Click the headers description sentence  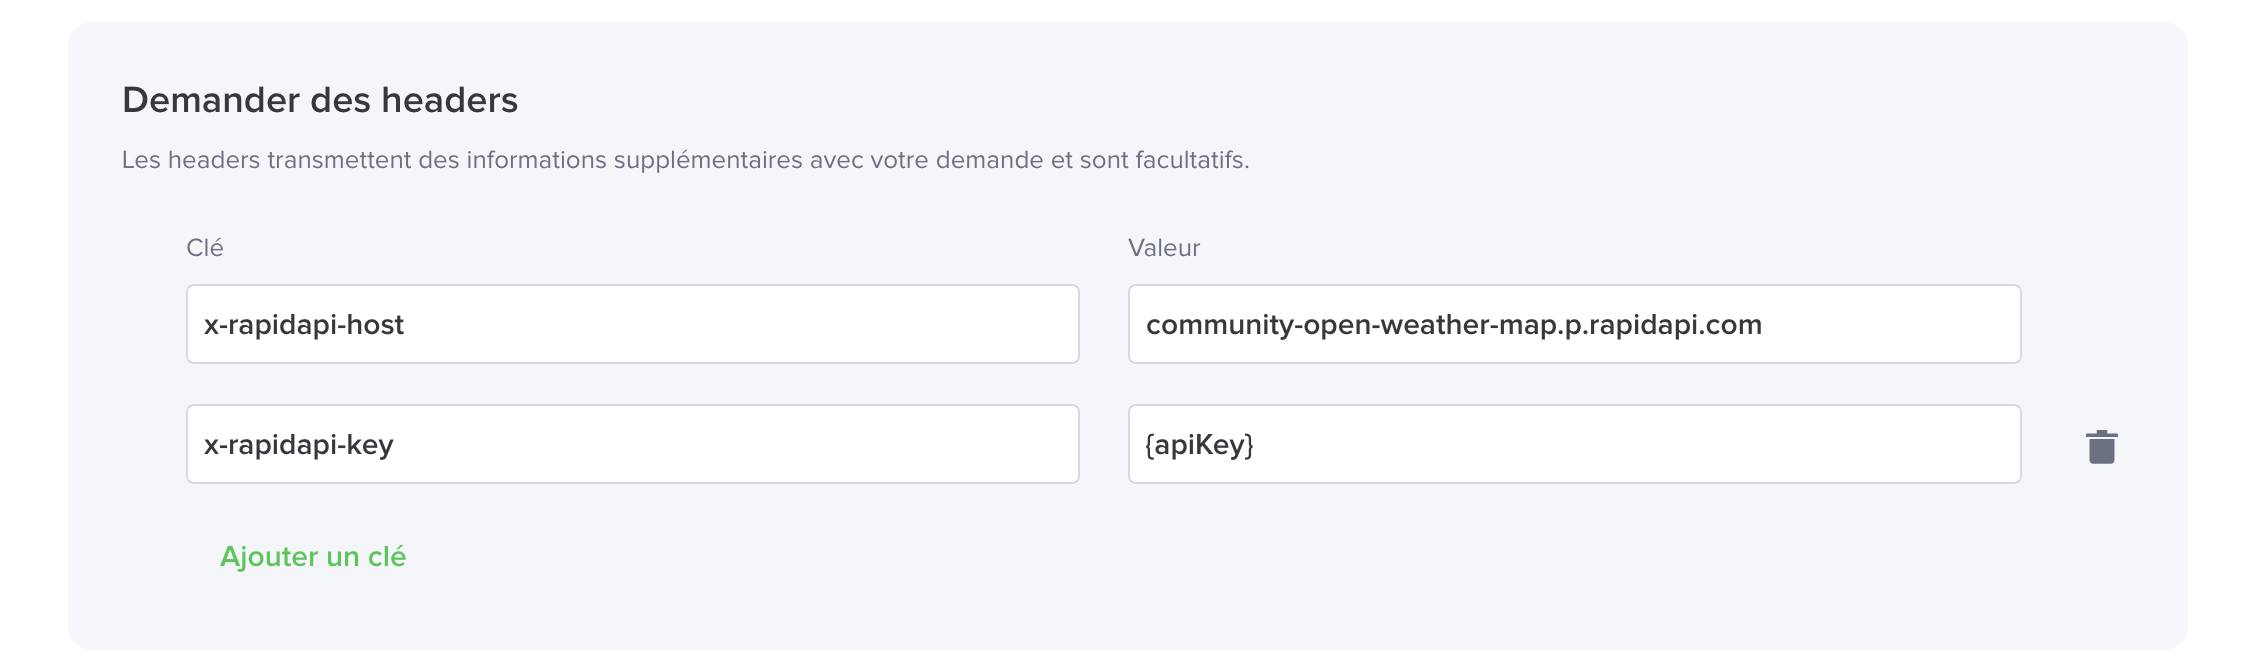click(686, 160)
